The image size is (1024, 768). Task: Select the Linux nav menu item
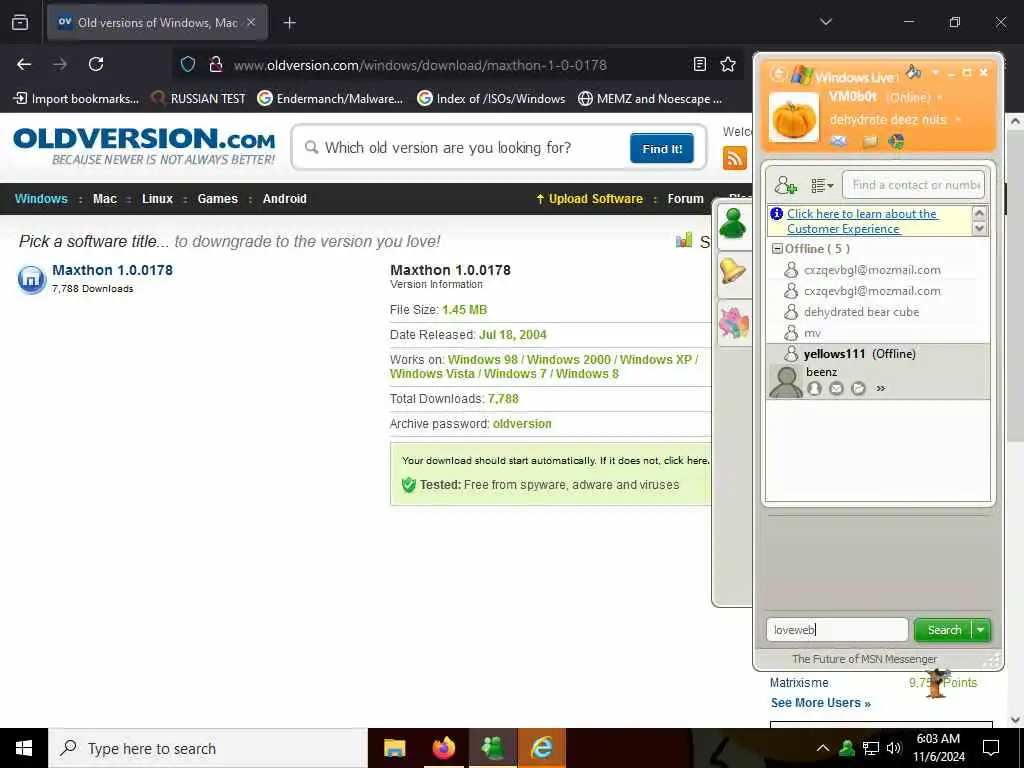pyautogui.click(x=157, y=199)
